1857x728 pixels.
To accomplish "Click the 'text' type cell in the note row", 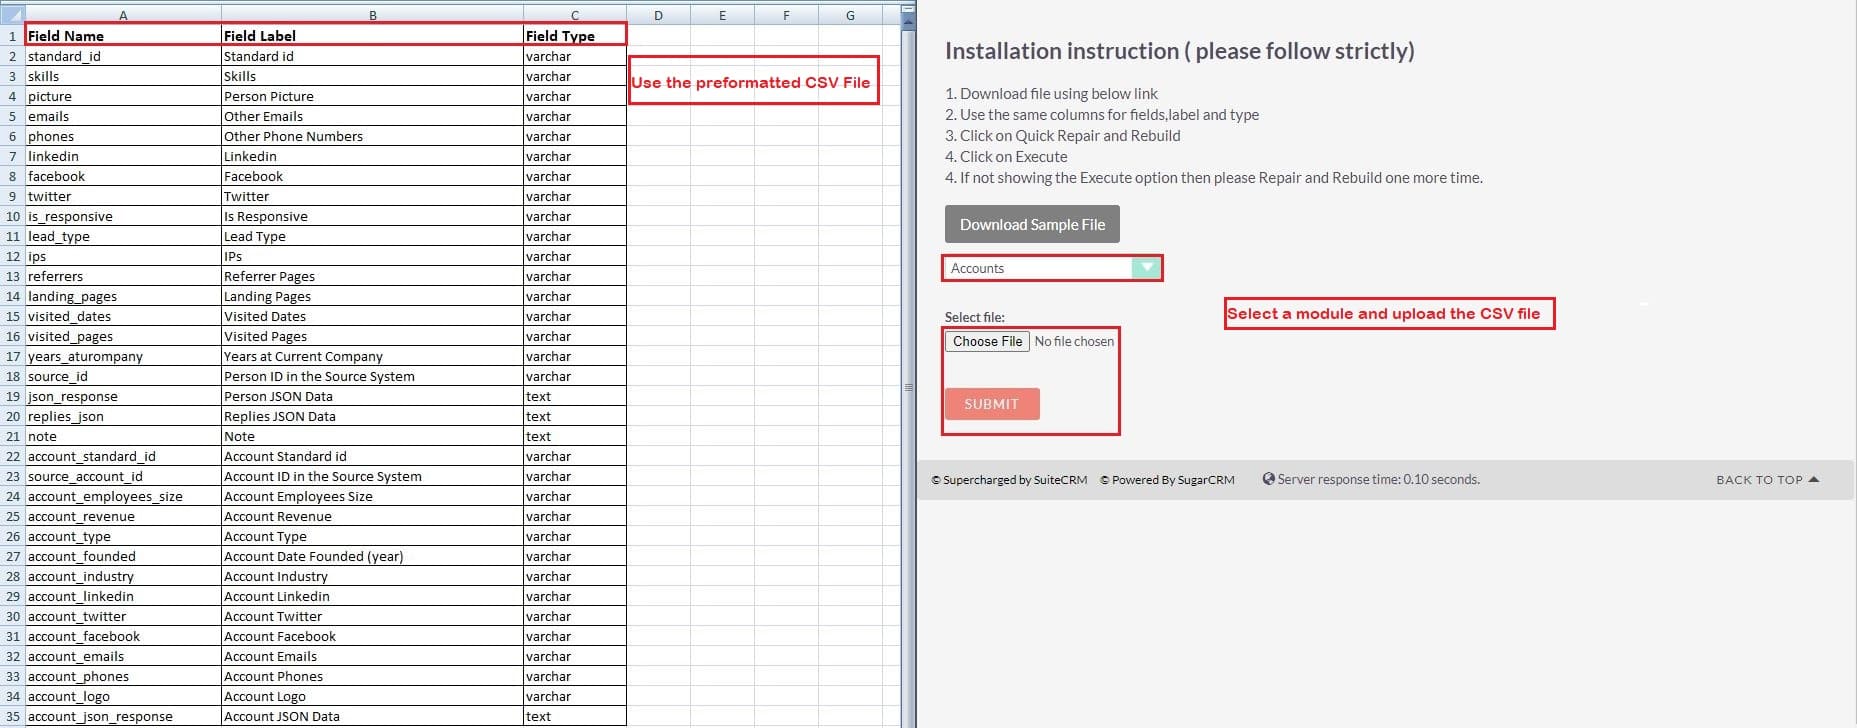I will coord(575,436).
